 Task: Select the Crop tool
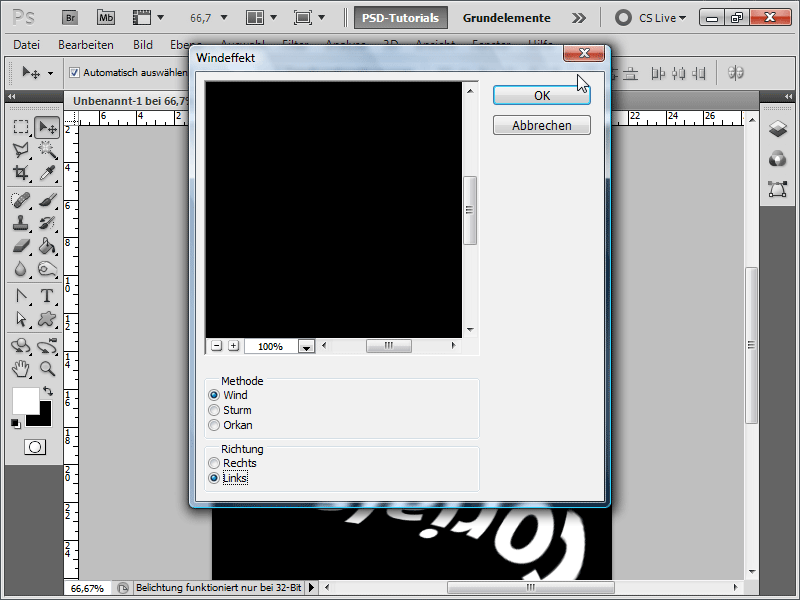[21, 173]
